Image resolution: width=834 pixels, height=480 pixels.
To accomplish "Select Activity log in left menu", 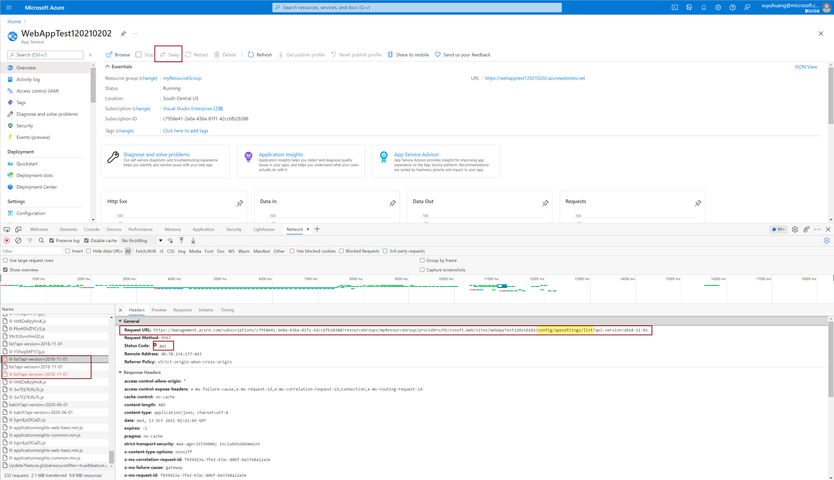I will coord(28,79).
